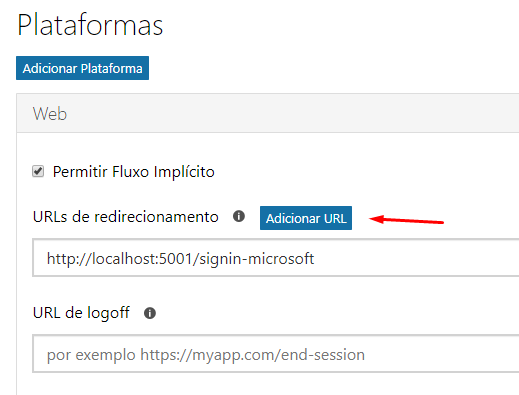Add a redirect with the Adicionar URL button
This screenshot has height=395, width=519.
point(306,218)
